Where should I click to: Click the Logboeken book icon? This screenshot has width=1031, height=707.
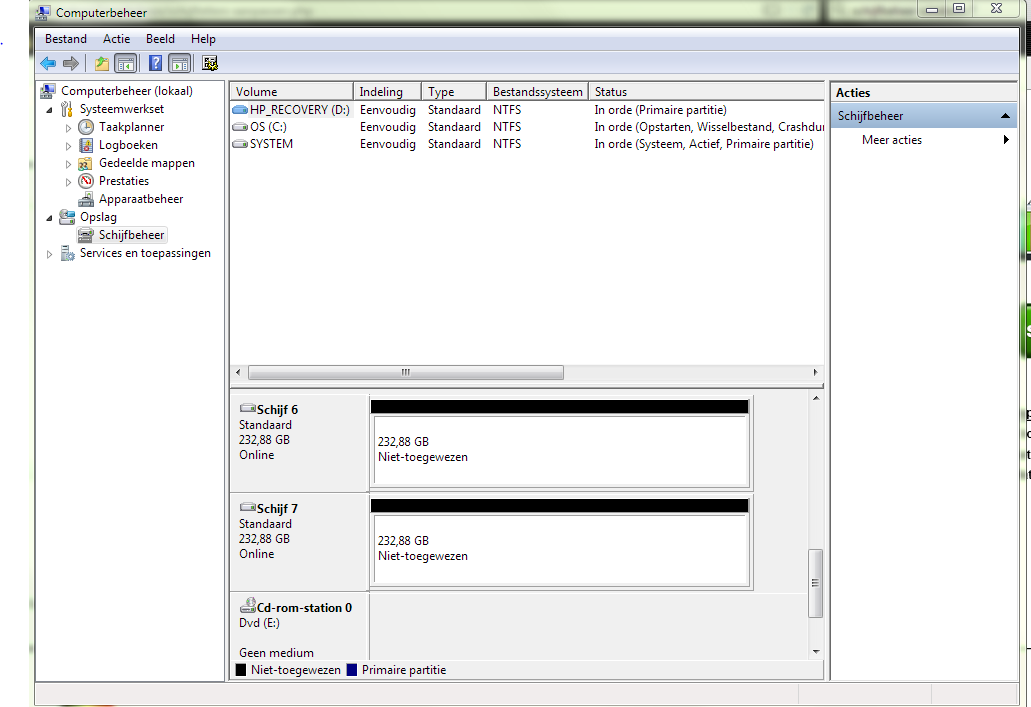tap(86, 145)
